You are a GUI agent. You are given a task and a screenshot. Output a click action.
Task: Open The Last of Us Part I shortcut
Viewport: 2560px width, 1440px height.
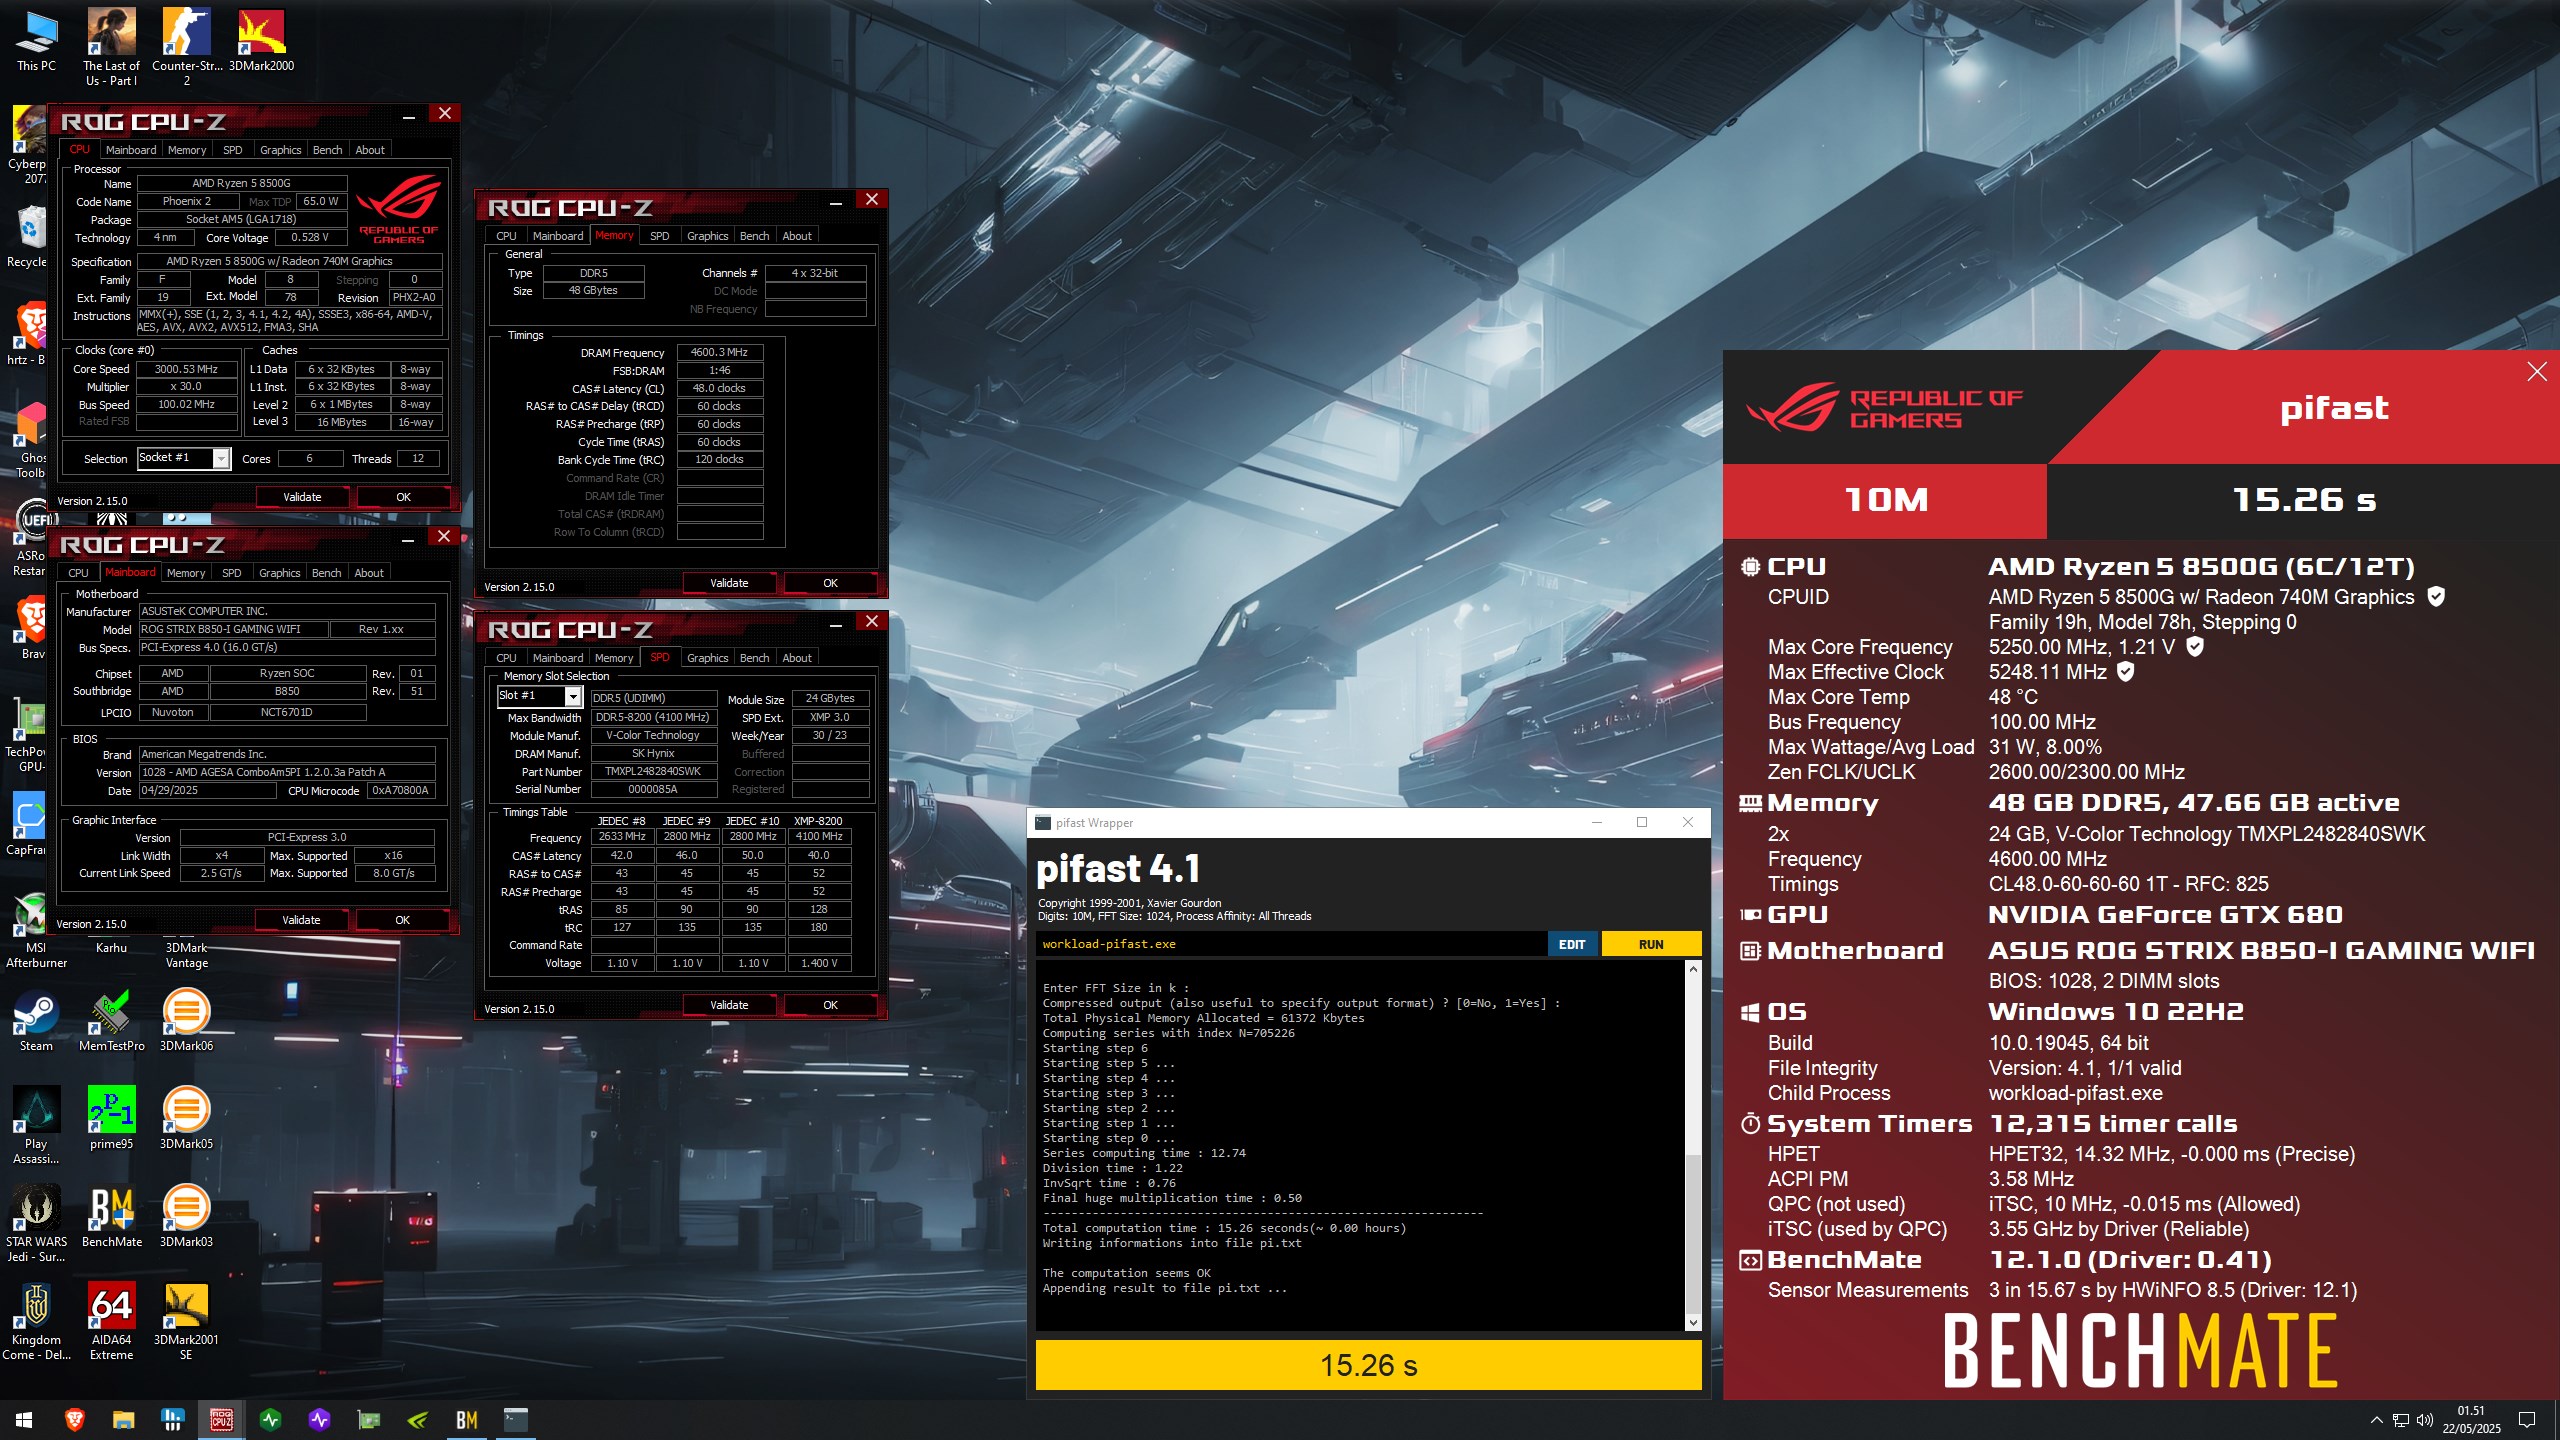111,46
